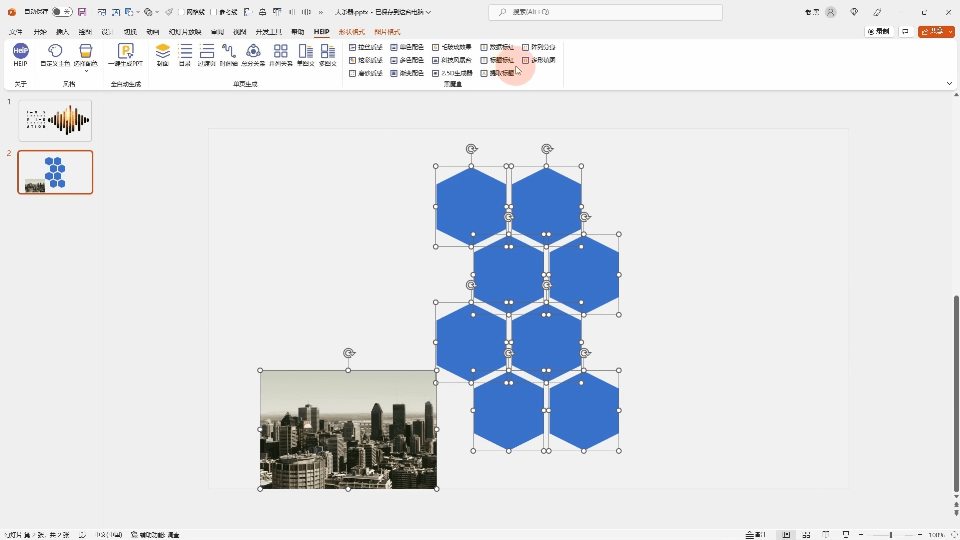Click top item in first magic box column

tap(366, 47)
